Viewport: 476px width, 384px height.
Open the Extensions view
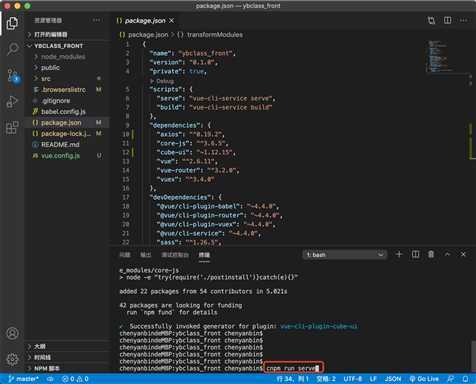[12, 128]
